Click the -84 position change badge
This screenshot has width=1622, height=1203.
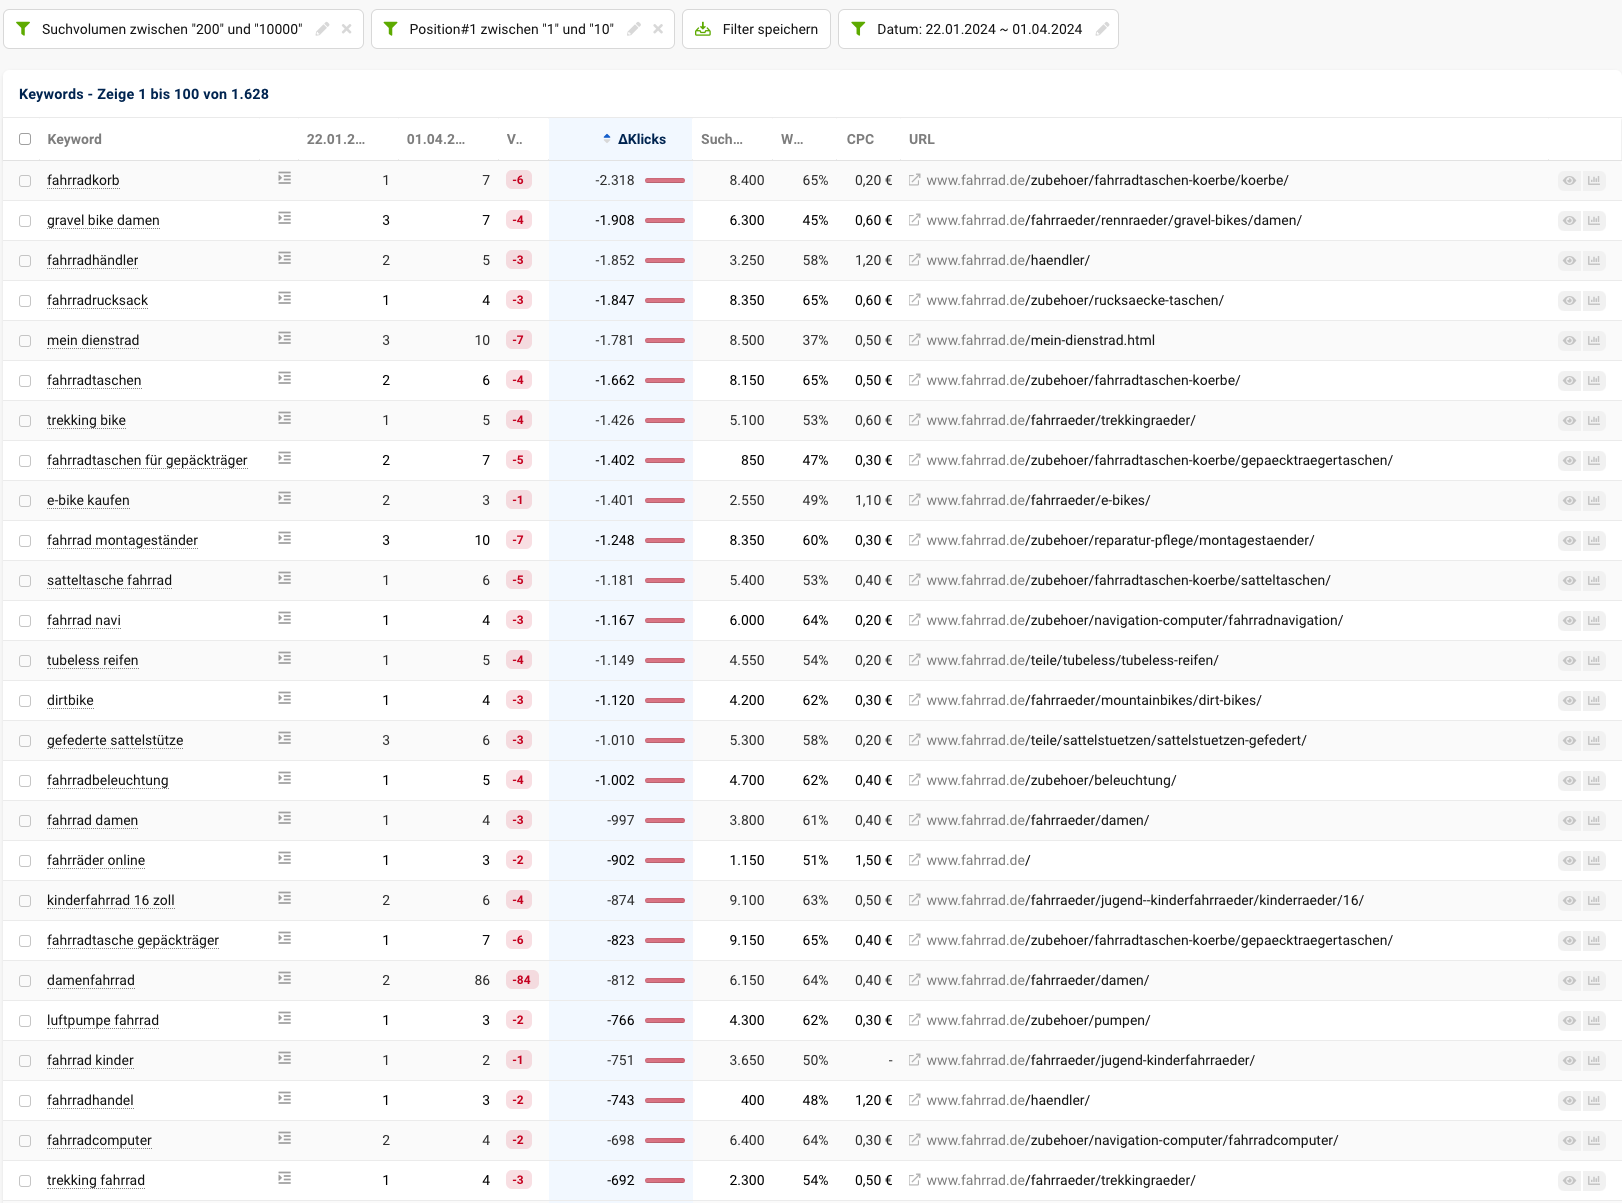point(522,980)
